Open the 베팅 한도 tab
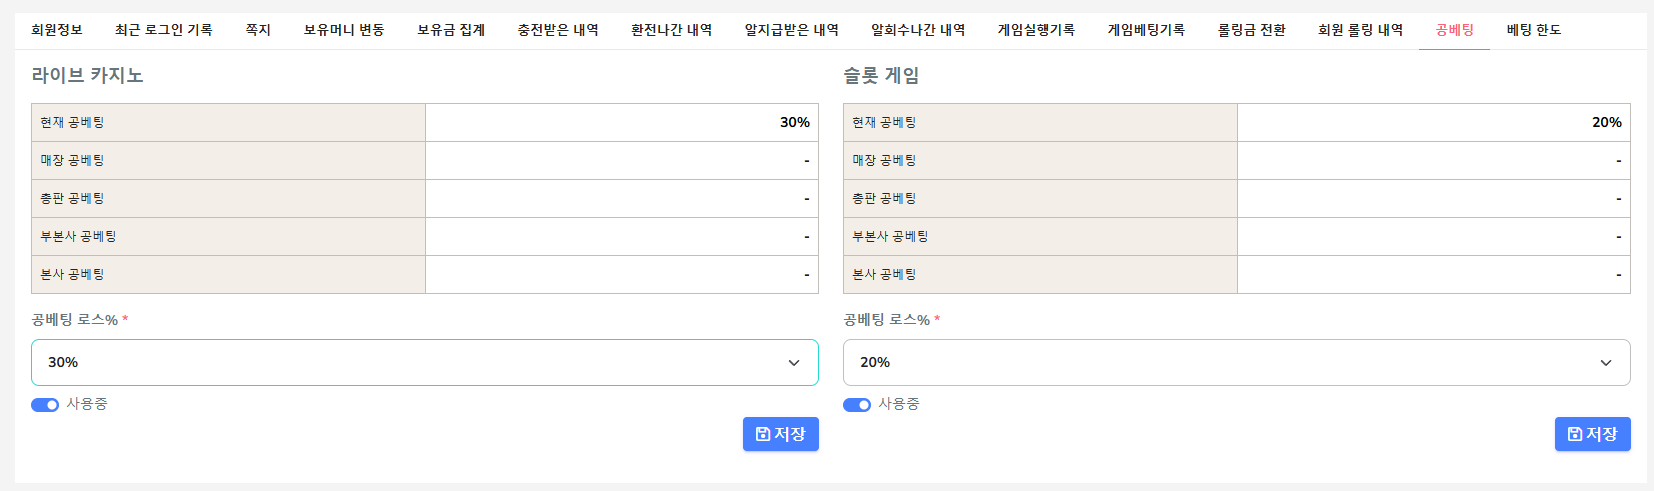 pos(1534,30)
